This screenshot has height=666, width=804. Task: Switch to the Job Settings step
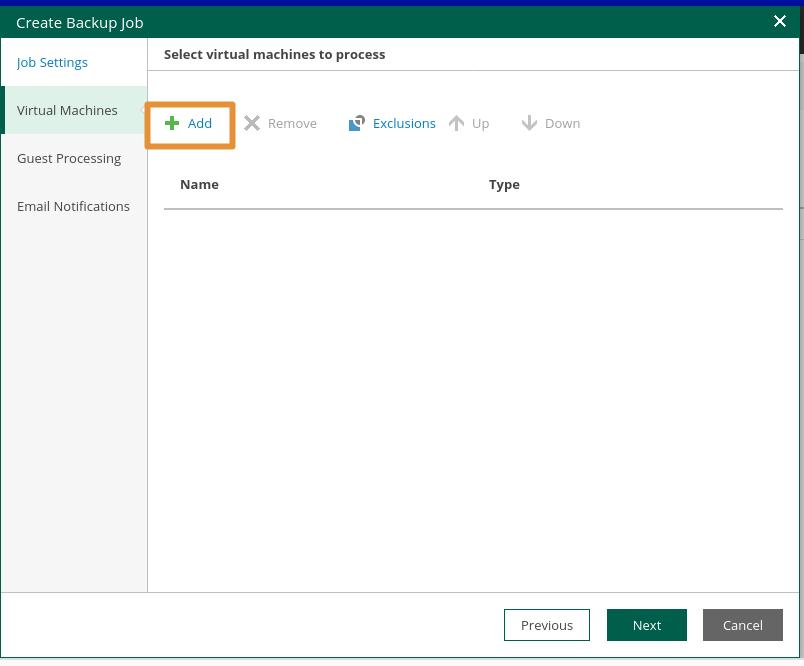pyautogui.click(x=51, y=62)
